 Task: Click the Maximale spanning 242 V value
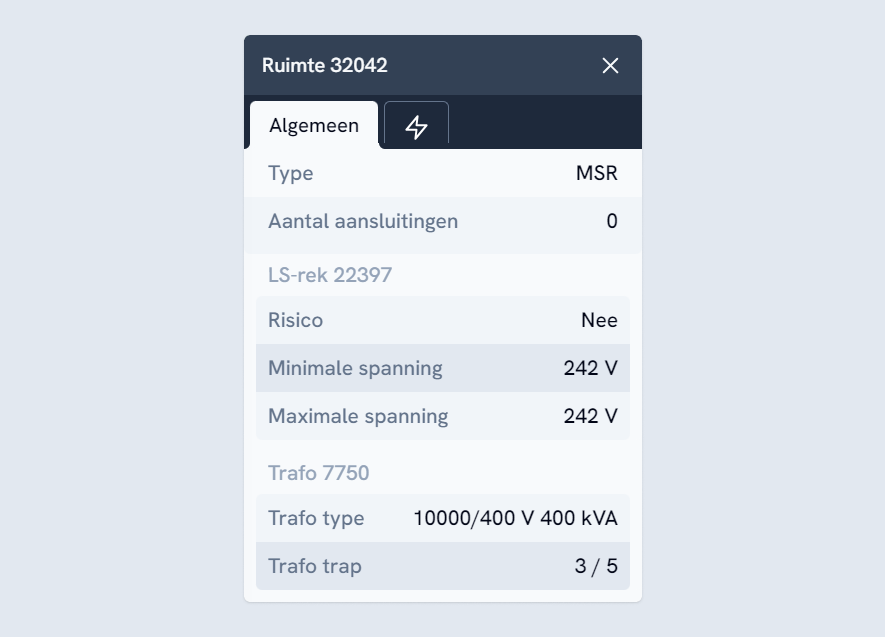[590, 416]
